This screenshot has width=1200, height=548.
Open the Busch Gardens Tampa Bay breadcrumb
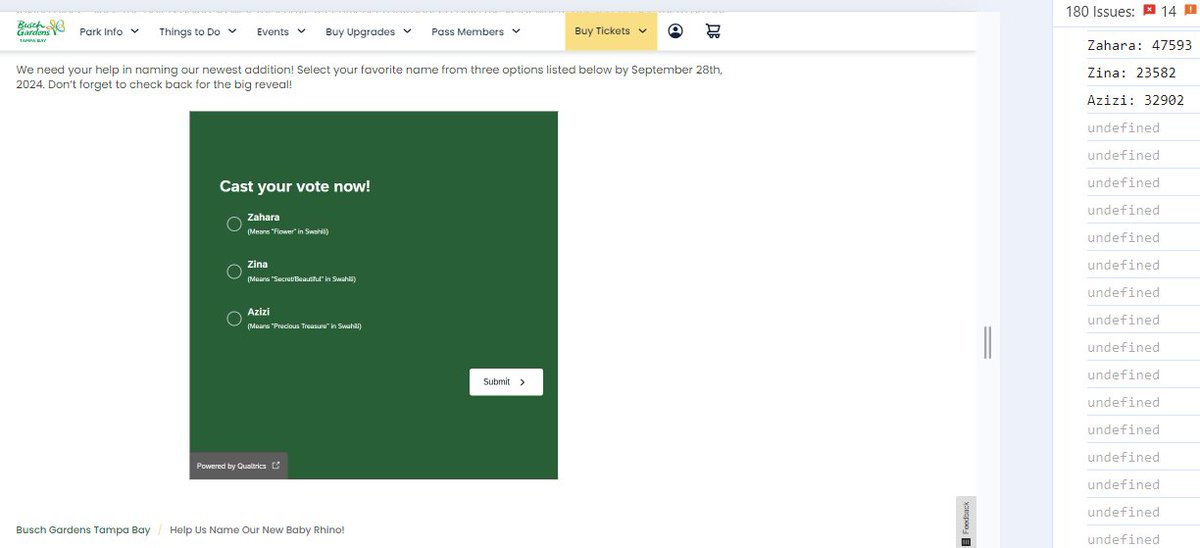point(83,530)
